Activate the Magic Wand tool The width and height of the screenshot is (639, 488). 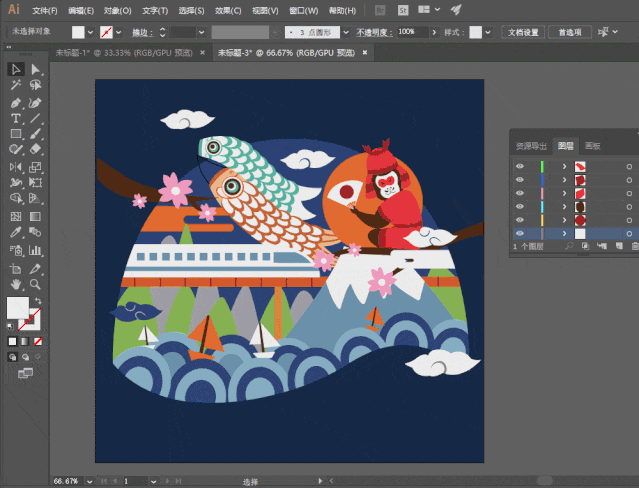16,86
